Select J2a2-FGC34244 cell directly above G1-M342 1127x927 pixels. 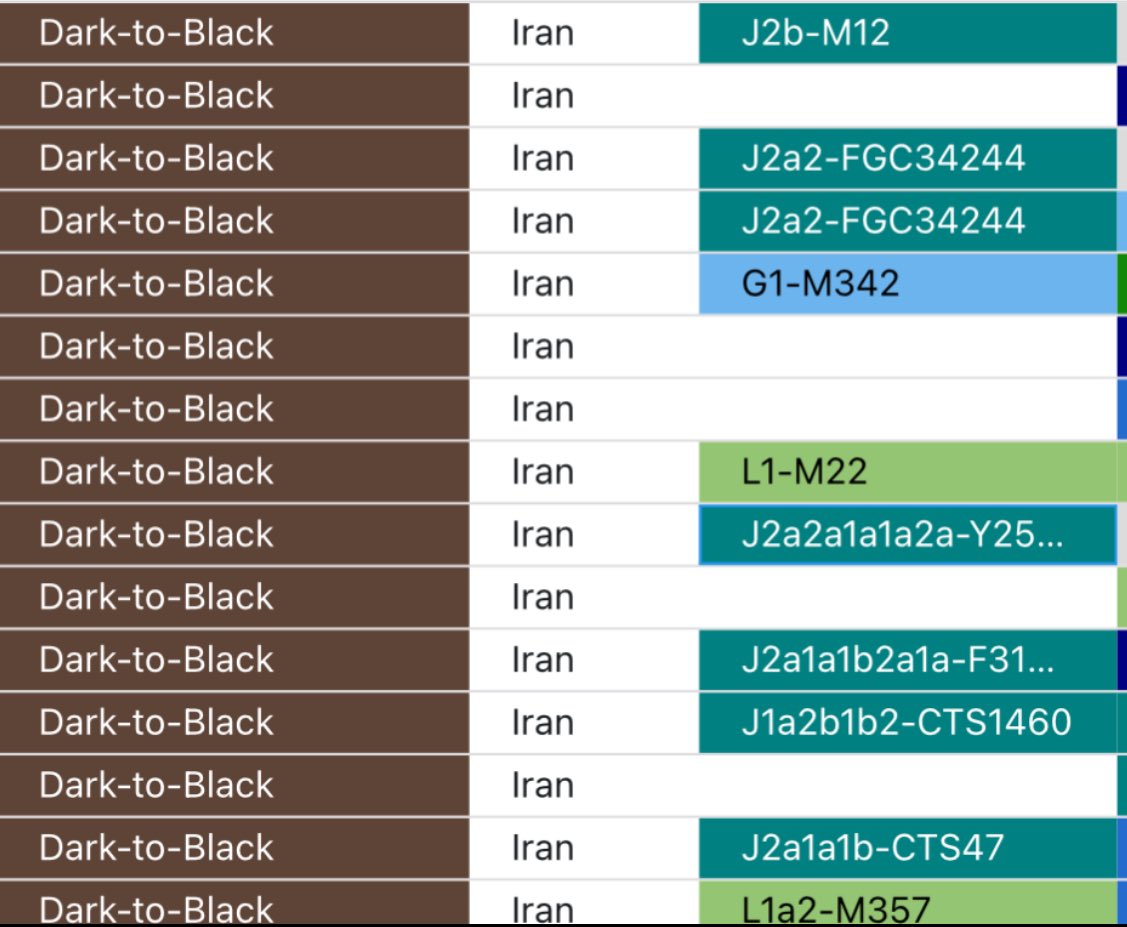[908, 221]
